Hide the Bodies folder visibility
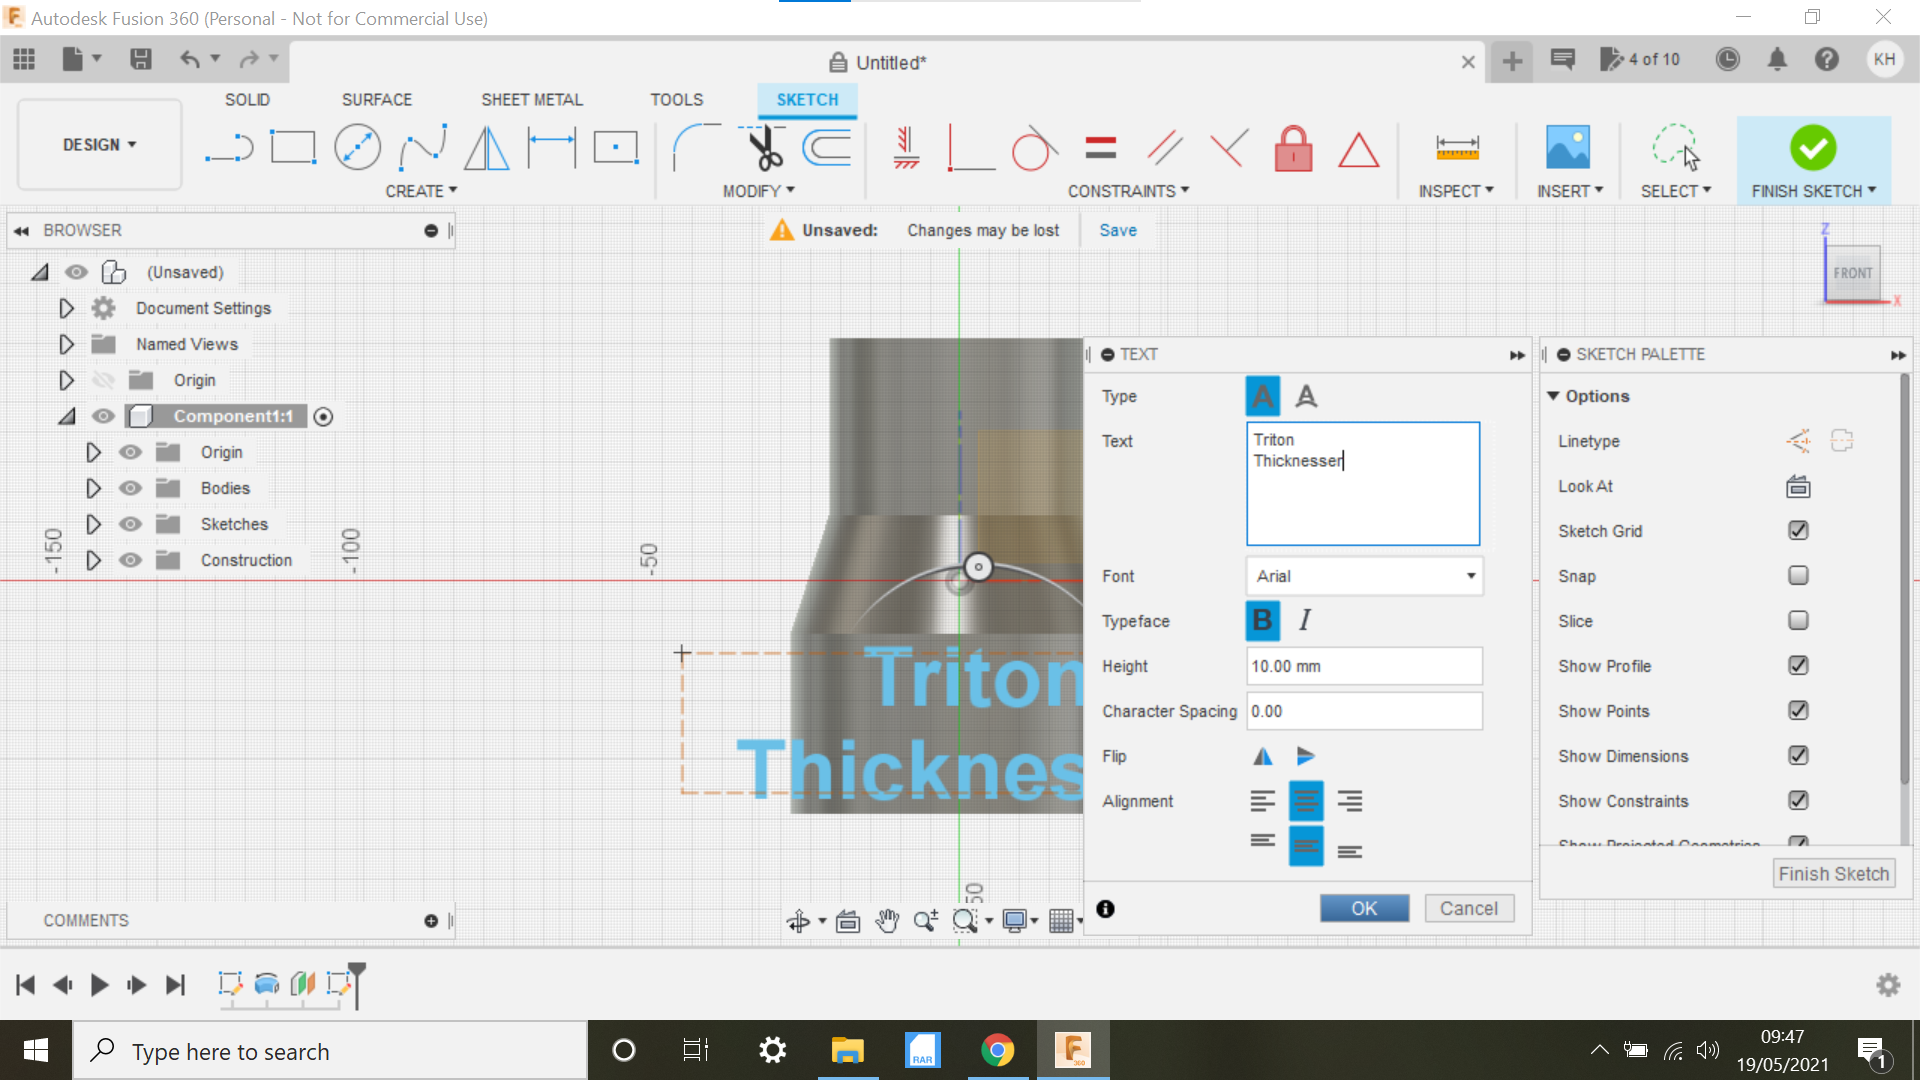Screen dimensions: 1920x1080 pyautogui.click(x=130, y=488)
